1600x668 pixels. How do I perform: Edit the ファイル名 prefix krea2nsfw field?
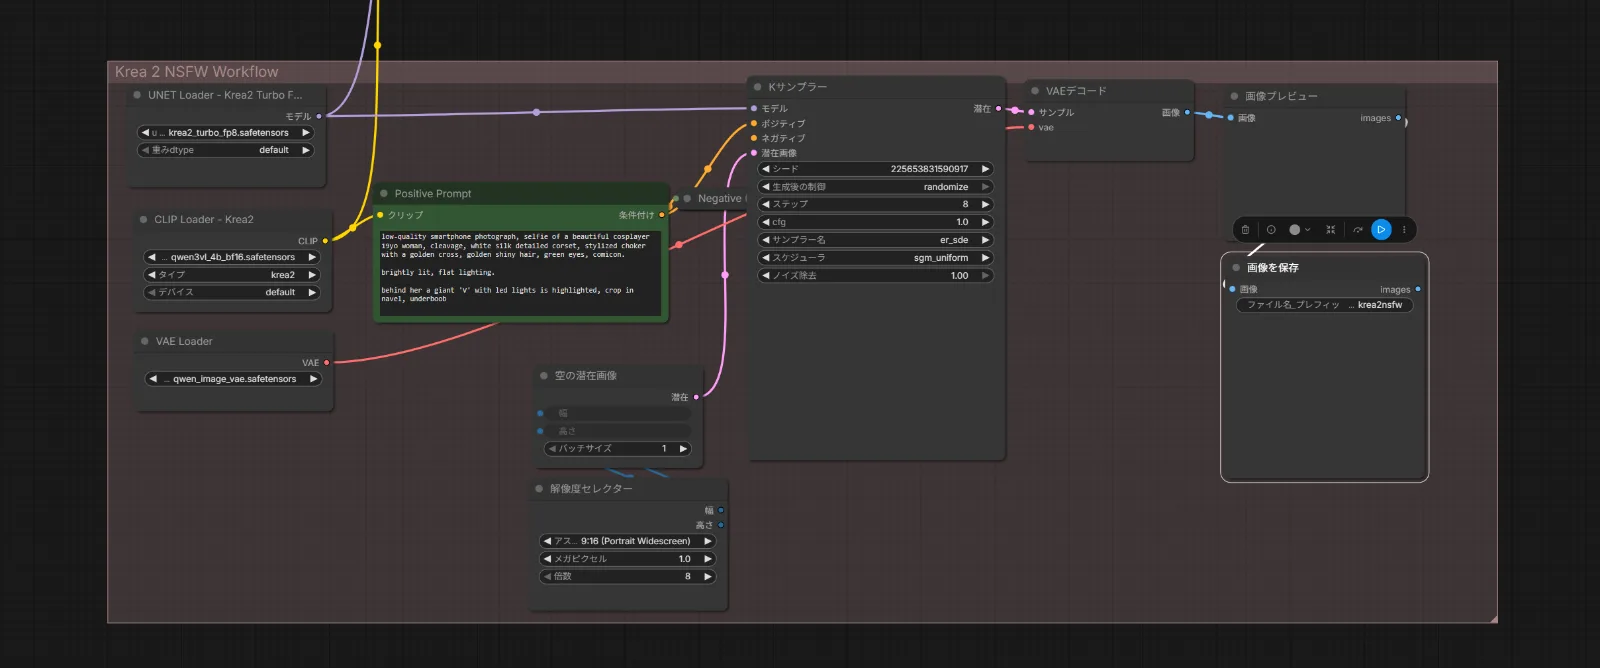[1325, 305]
